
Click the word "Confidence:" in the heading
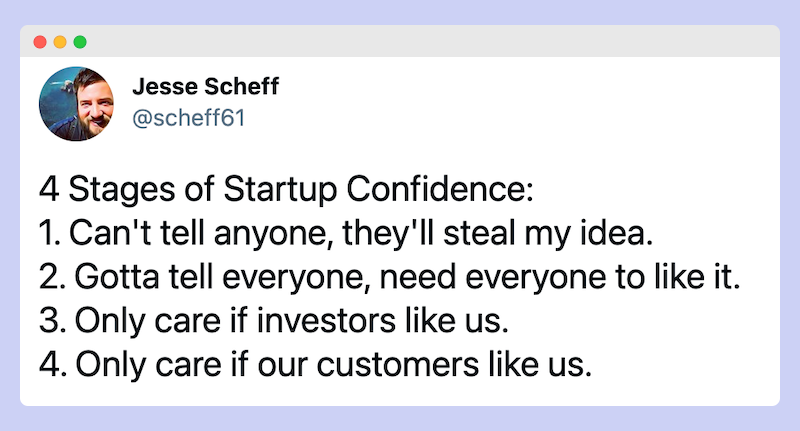tap(440, 189)
